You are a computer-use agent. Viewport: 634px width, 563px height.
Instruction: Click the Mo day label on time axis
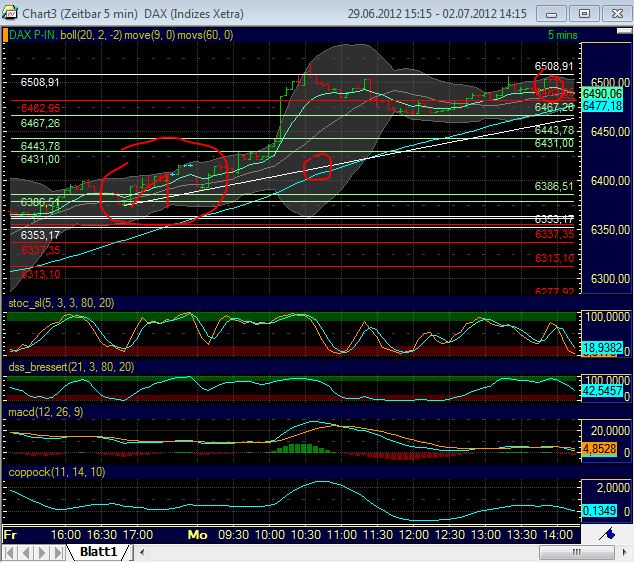pos(197,535)
